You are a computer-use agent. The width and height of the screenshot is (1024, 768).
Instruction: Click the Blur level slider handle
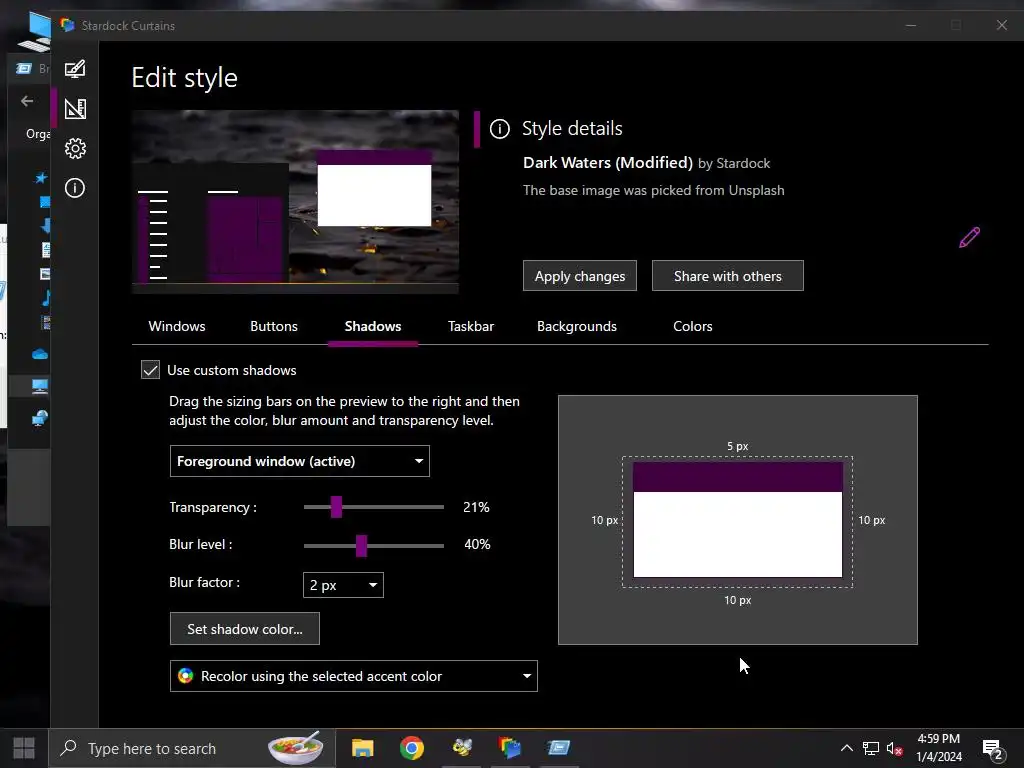click(x=361, y=545)
